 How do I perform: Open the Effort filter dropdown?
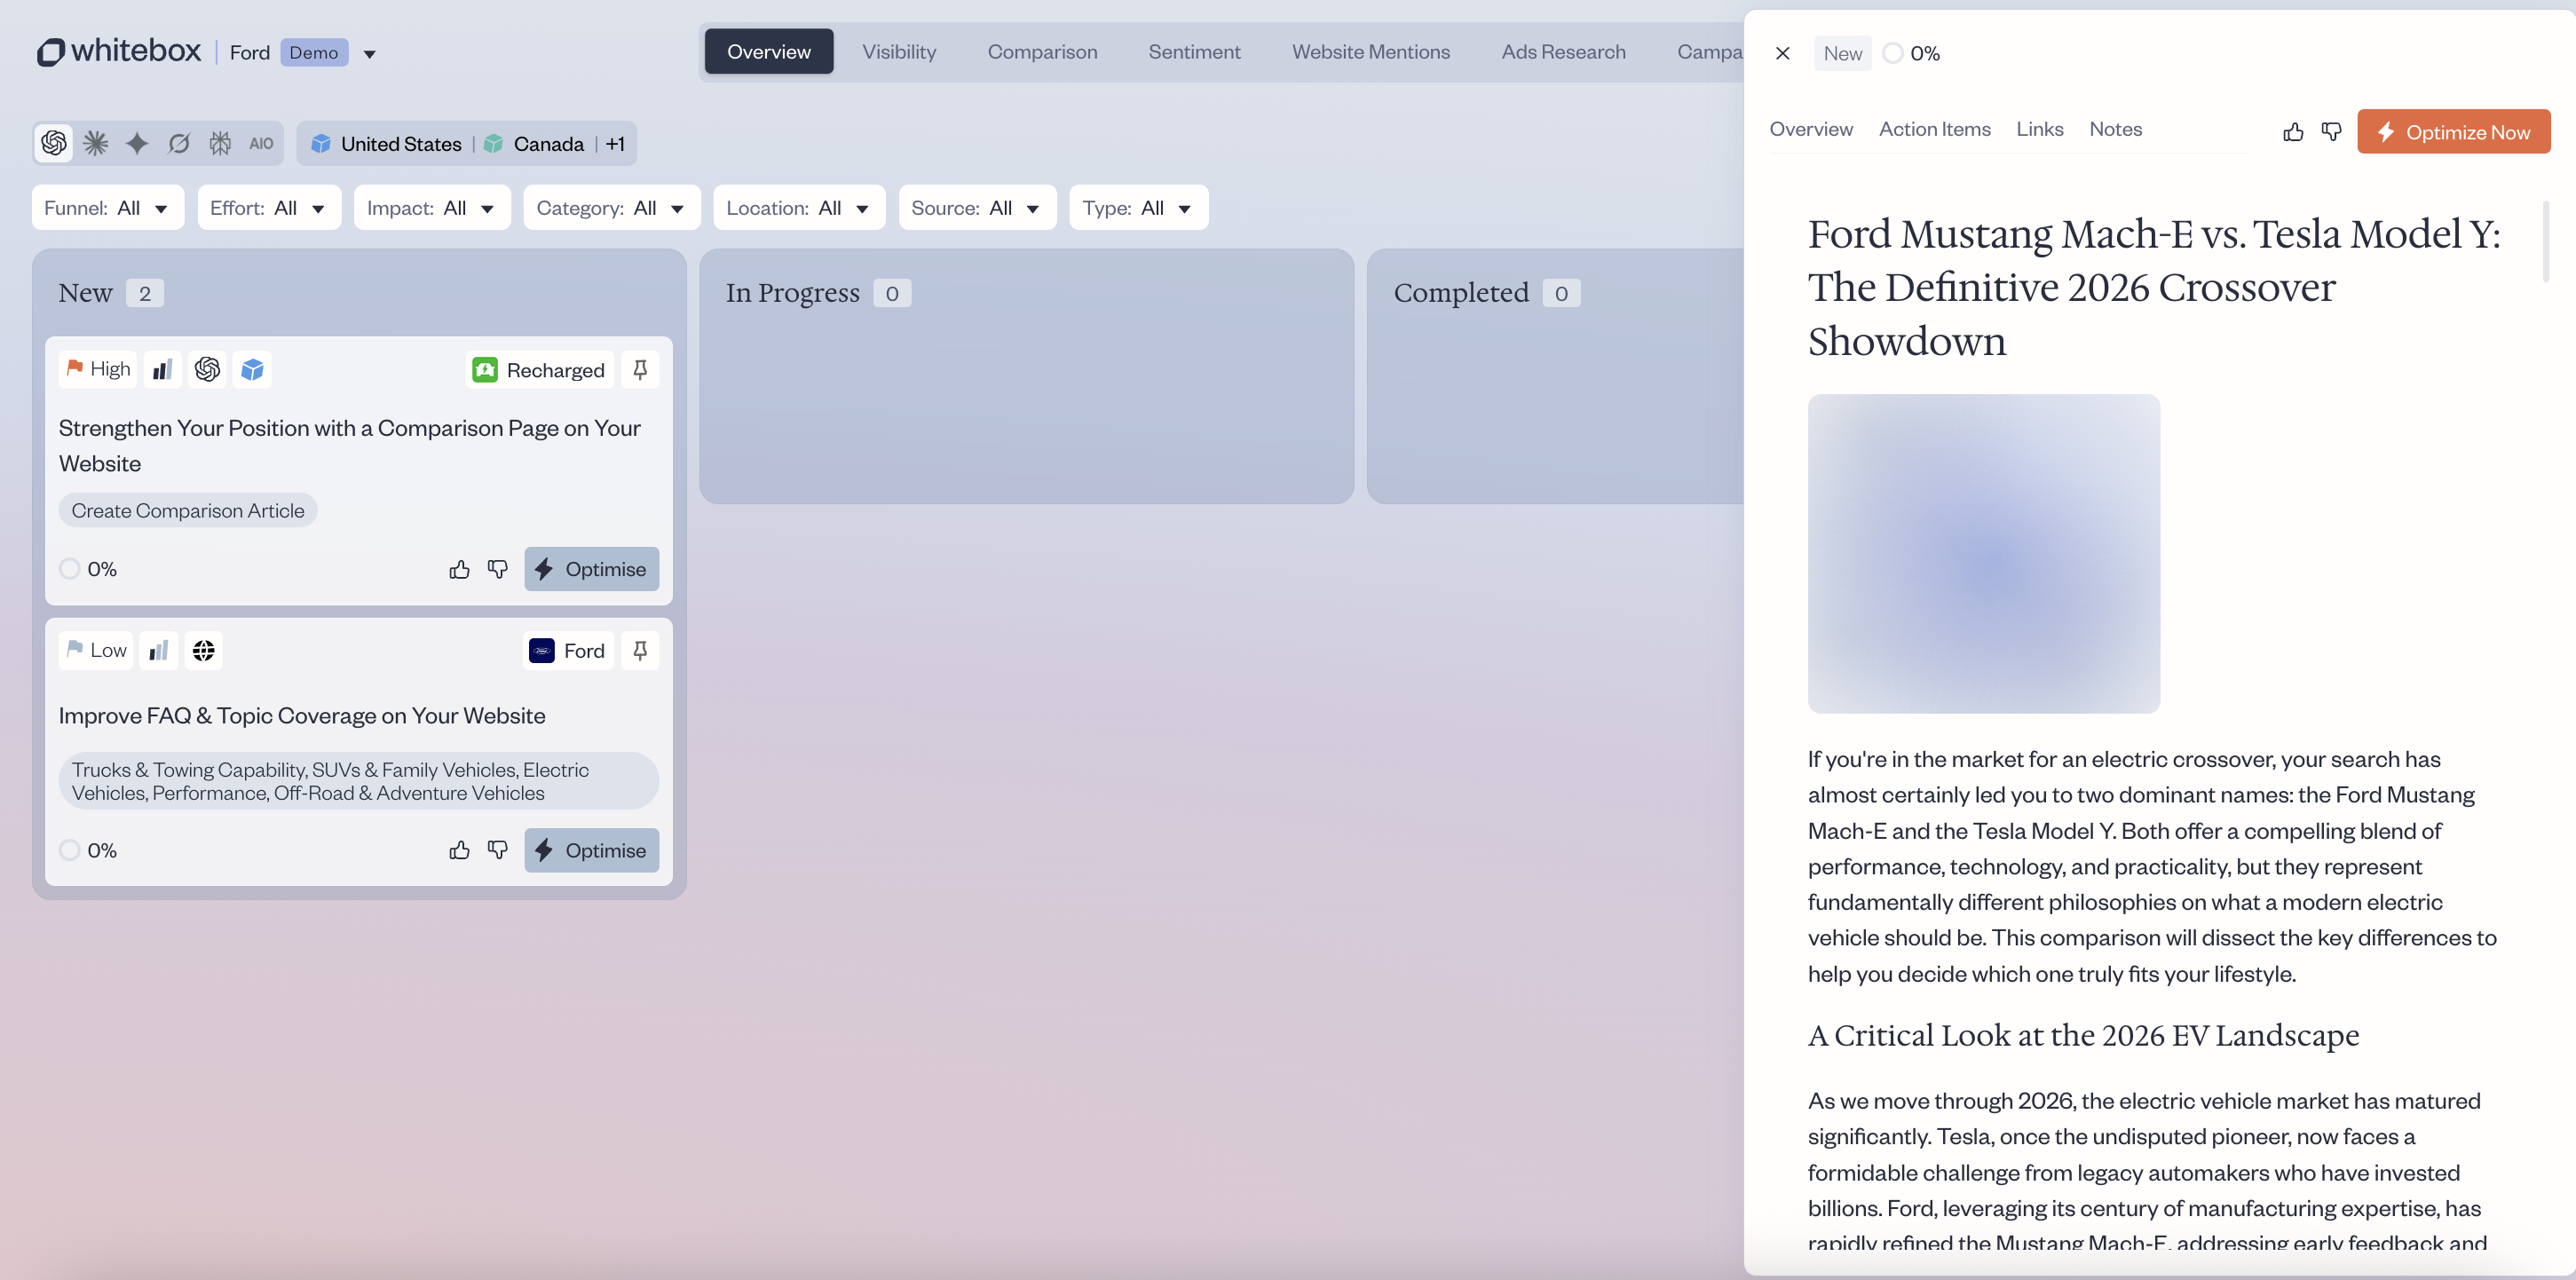pos(269,208)
